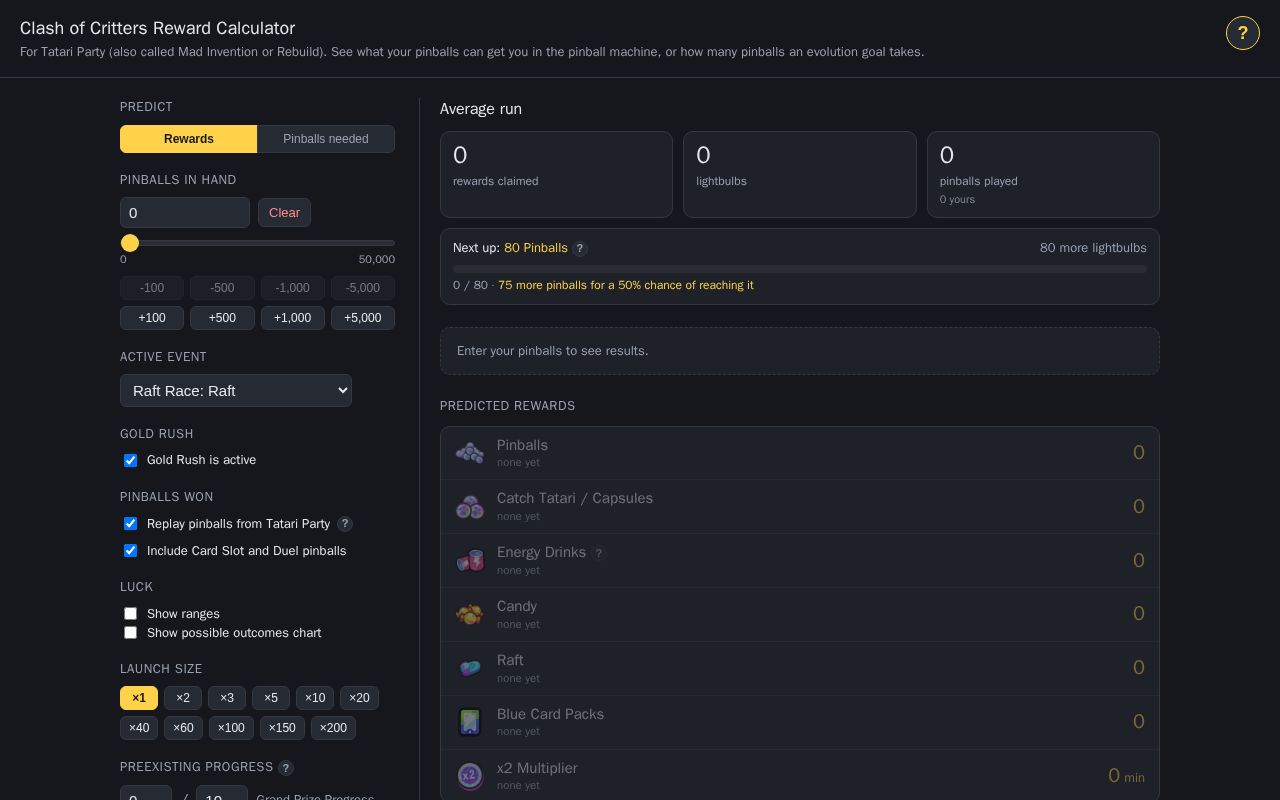Image resolution: width=1280 pixels, height=800 pixels.
Task: Click the Candy reward icon
Action: (x=470, y=614)
